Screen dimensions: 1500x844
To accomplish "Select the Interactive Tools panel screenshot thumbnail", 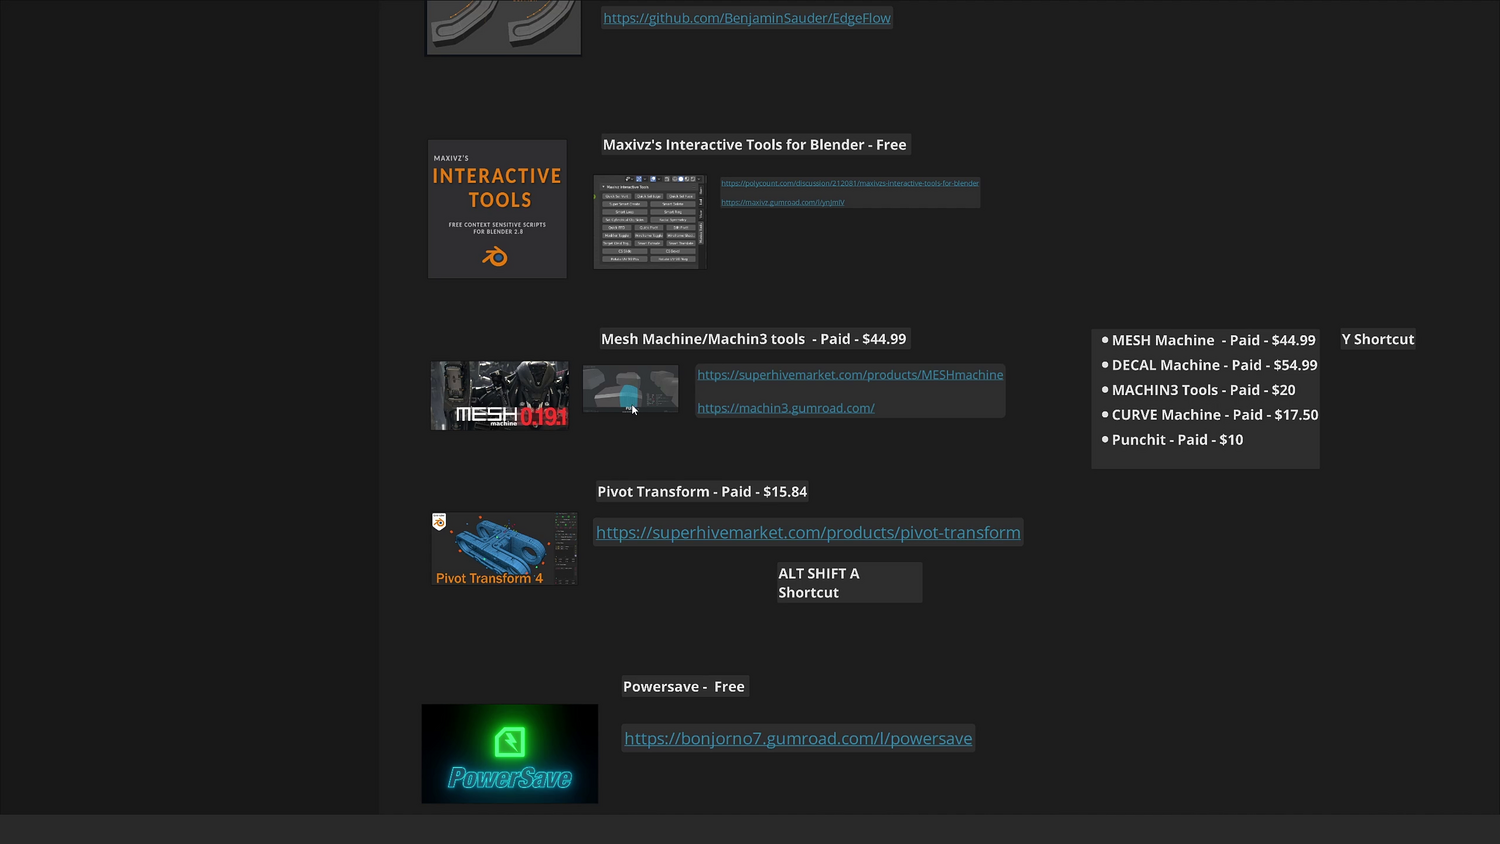I will [650, 222].
